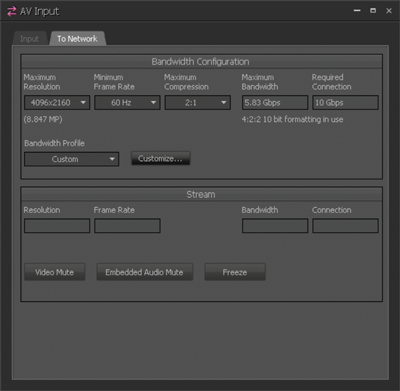Viewport: 400px width, 391px height.
Task: Click the Maximum Bandwidth 5.83 Gbps field
Action: click(x=275, y=103)
